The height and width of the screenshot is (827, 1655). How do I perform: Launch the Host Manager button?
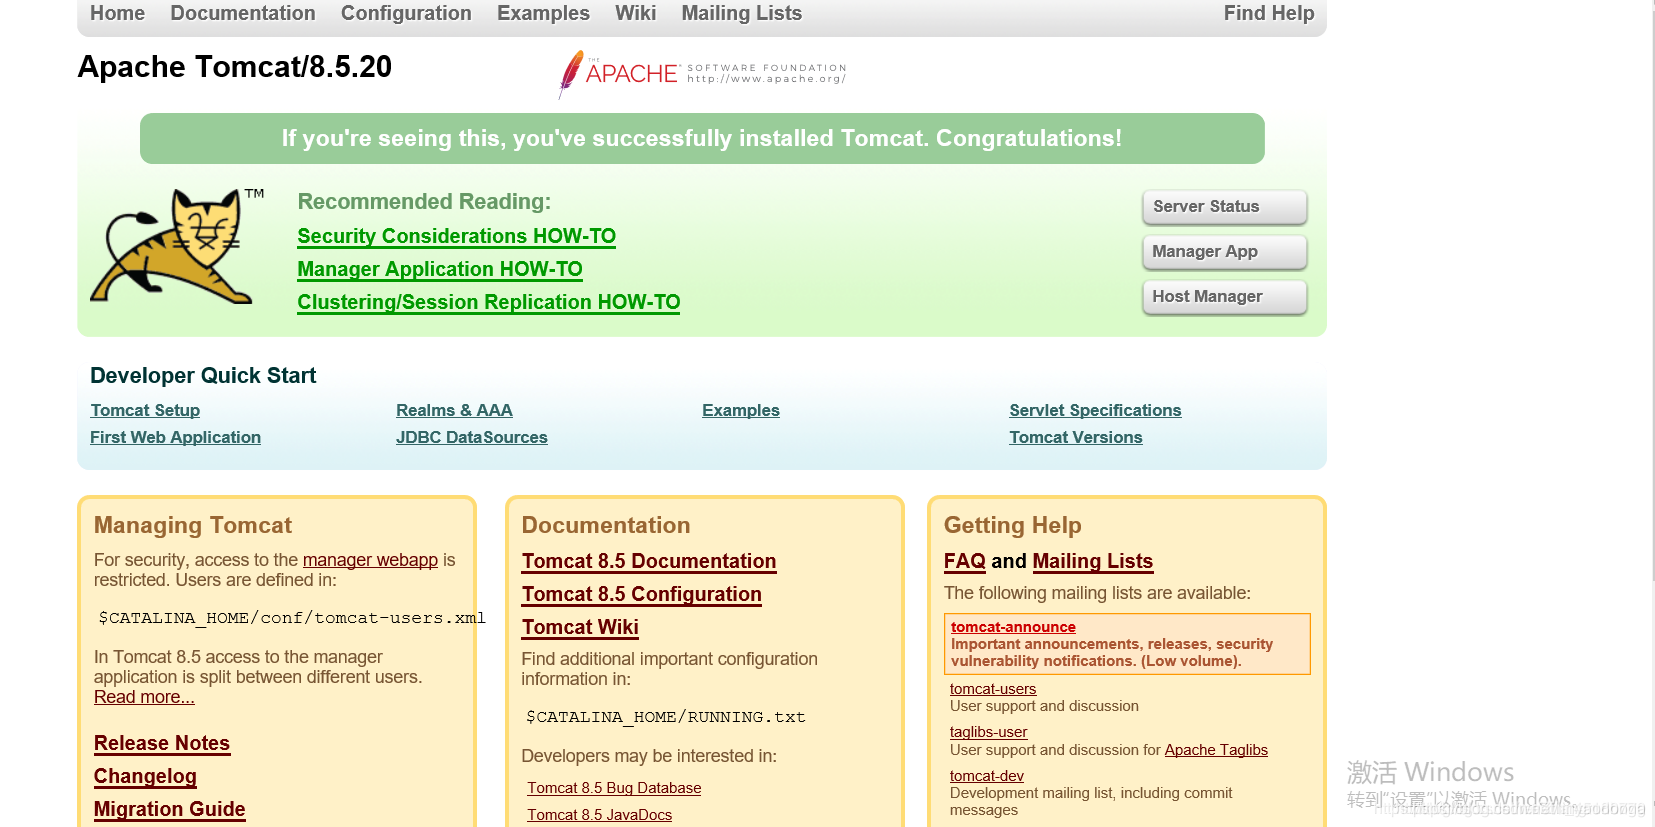tap(1225, 297)
